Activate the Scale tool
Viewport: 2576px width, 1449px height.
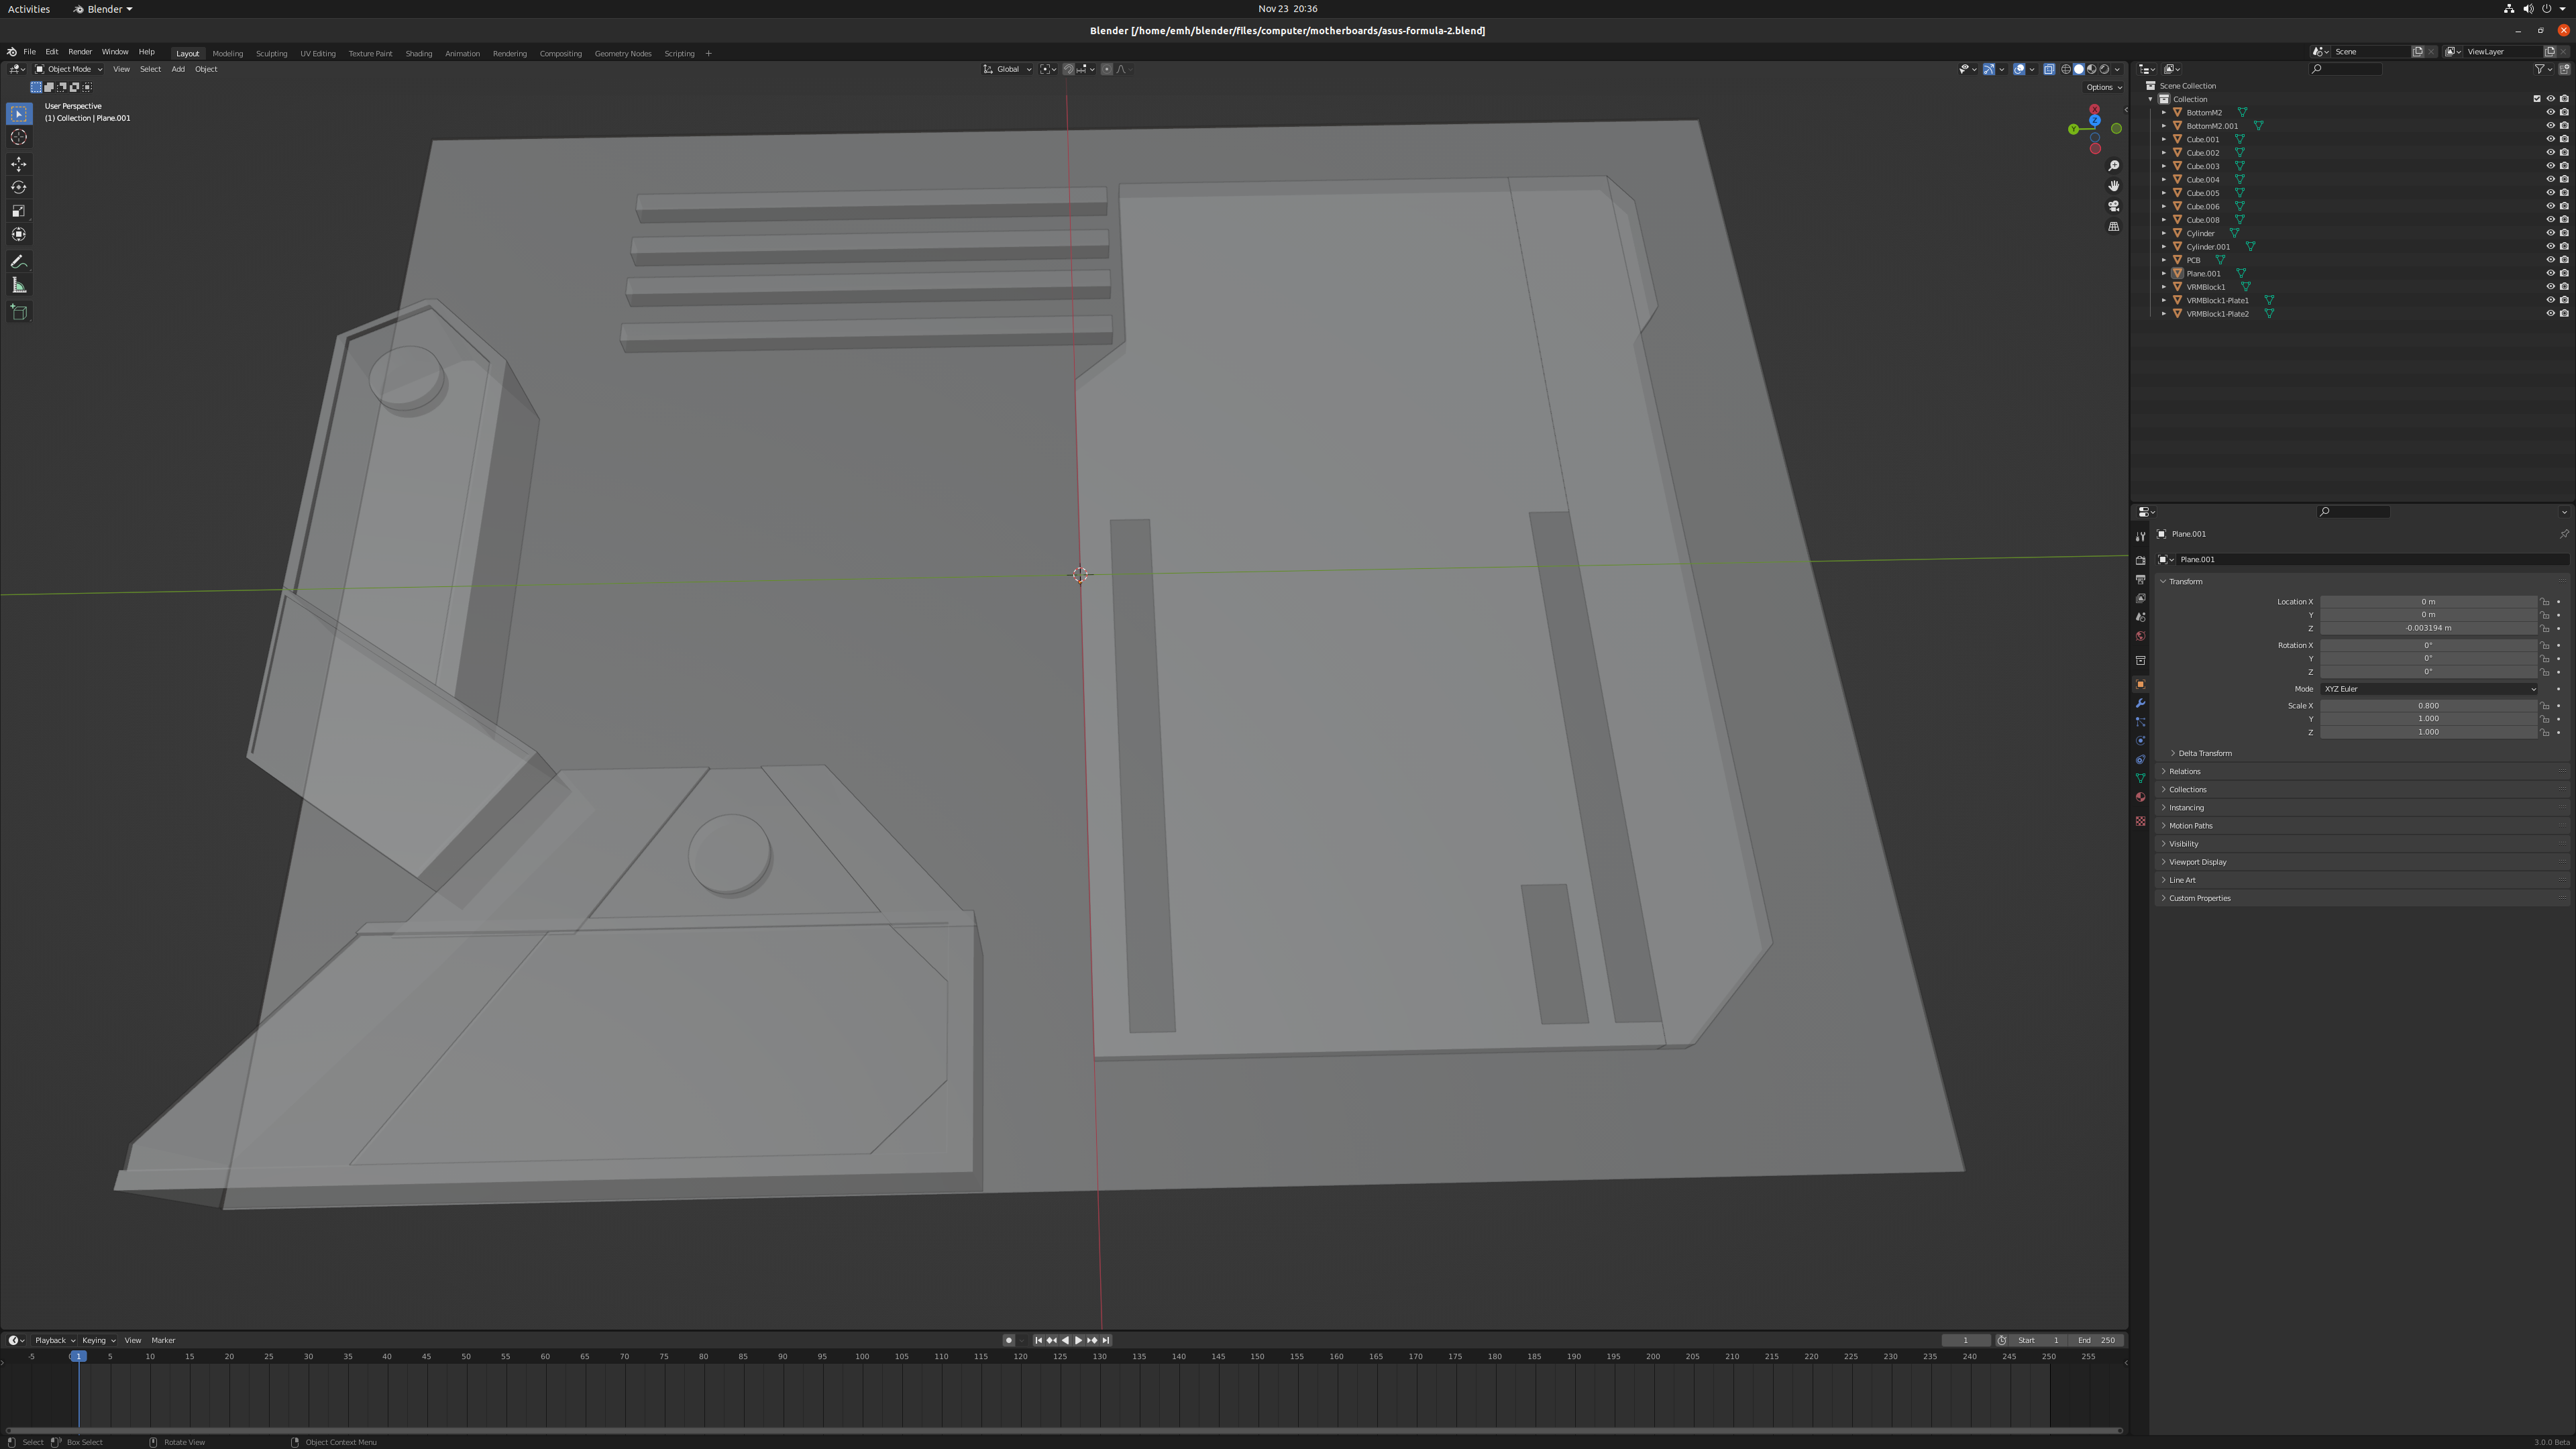coord(19,211)
